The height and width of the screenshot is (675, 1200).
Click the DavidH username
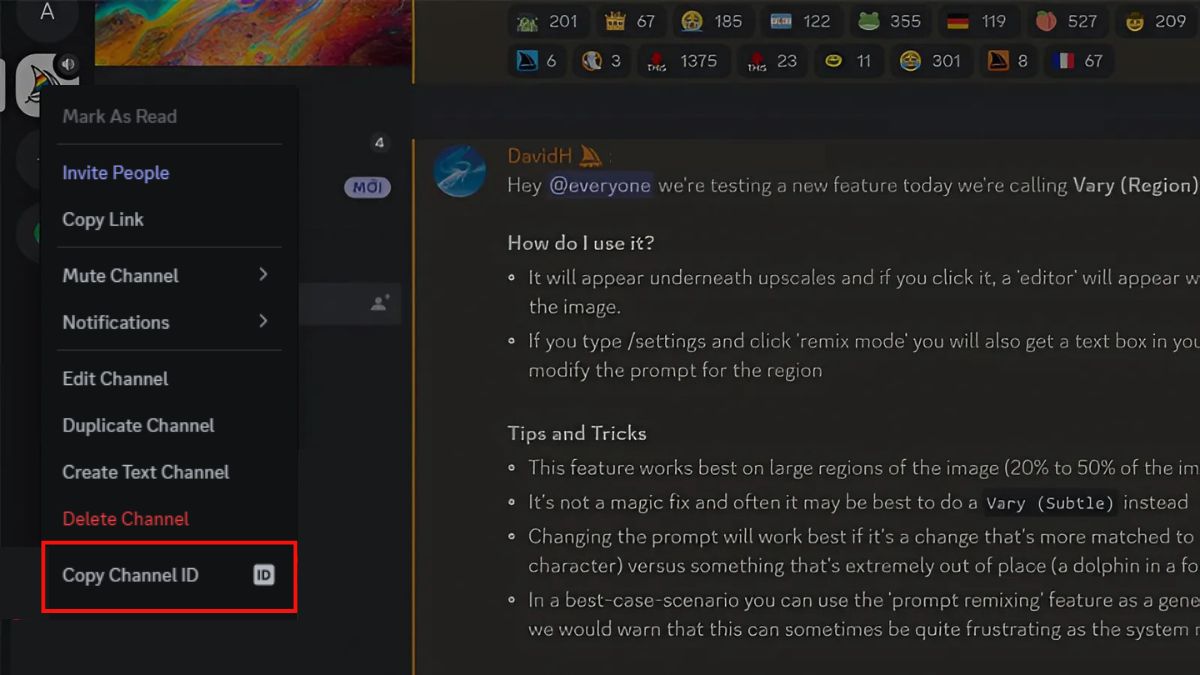(x=541, y=156)
